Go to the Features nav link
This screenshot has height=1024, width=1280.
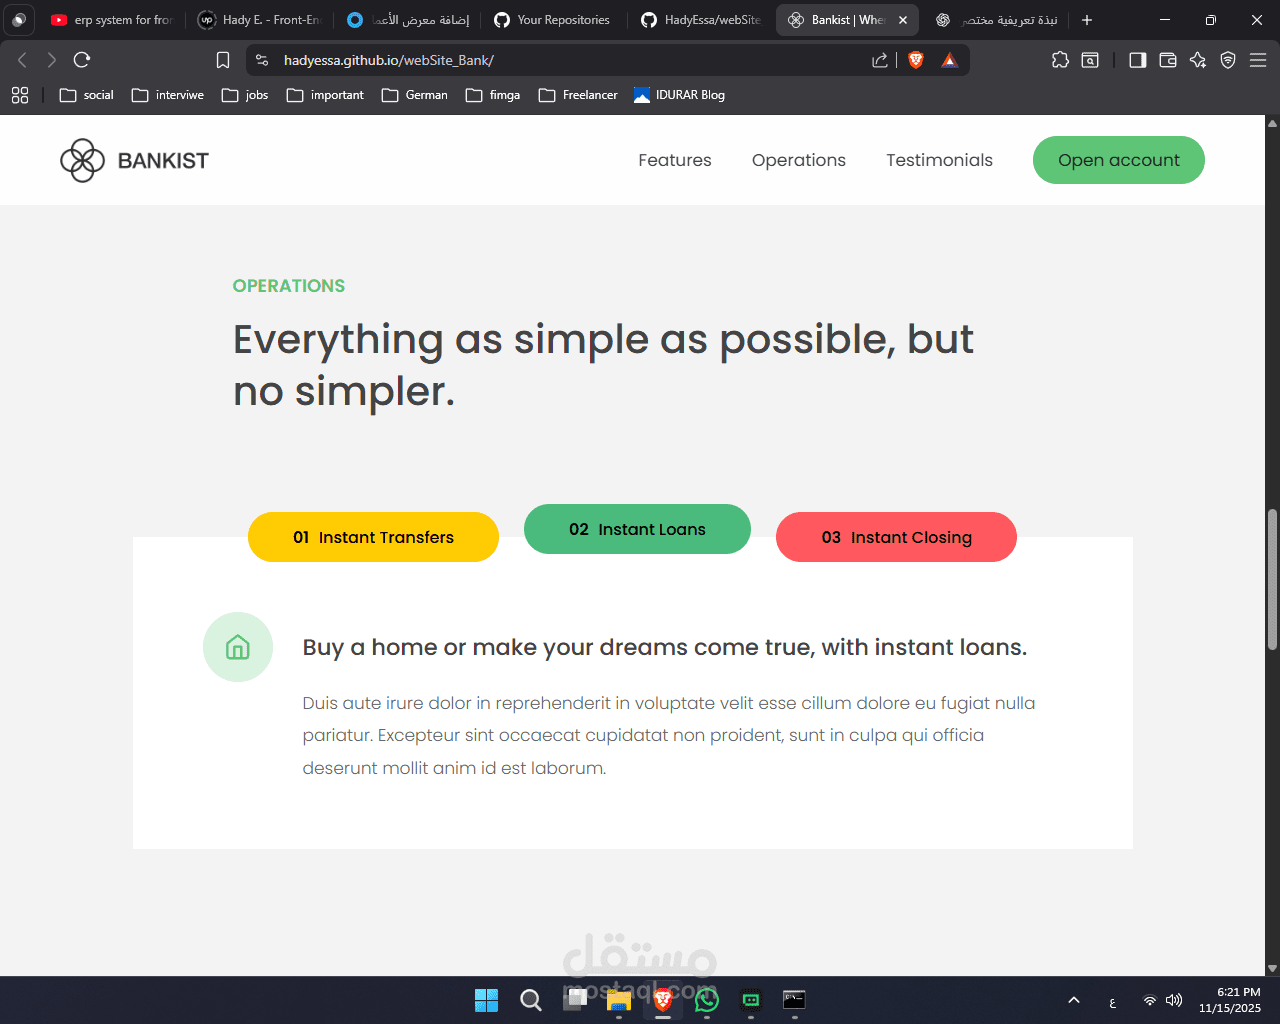coord(675,160)
